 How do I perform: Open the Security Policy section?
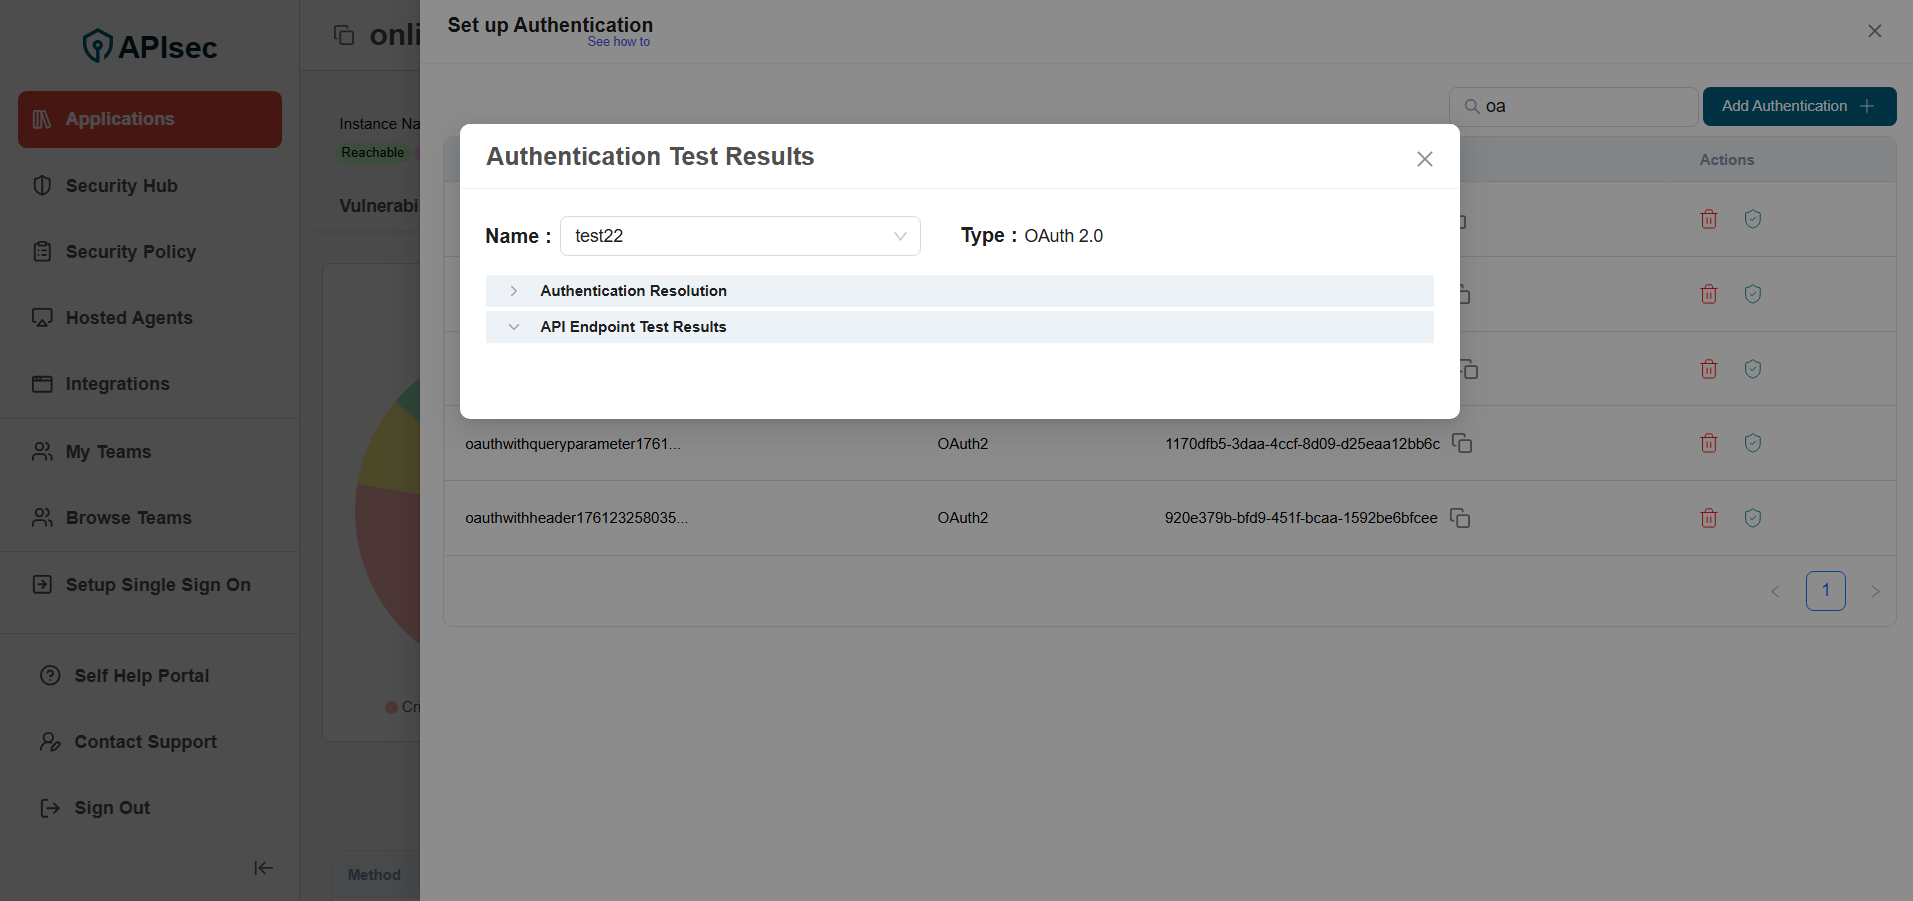click(128, 252)
